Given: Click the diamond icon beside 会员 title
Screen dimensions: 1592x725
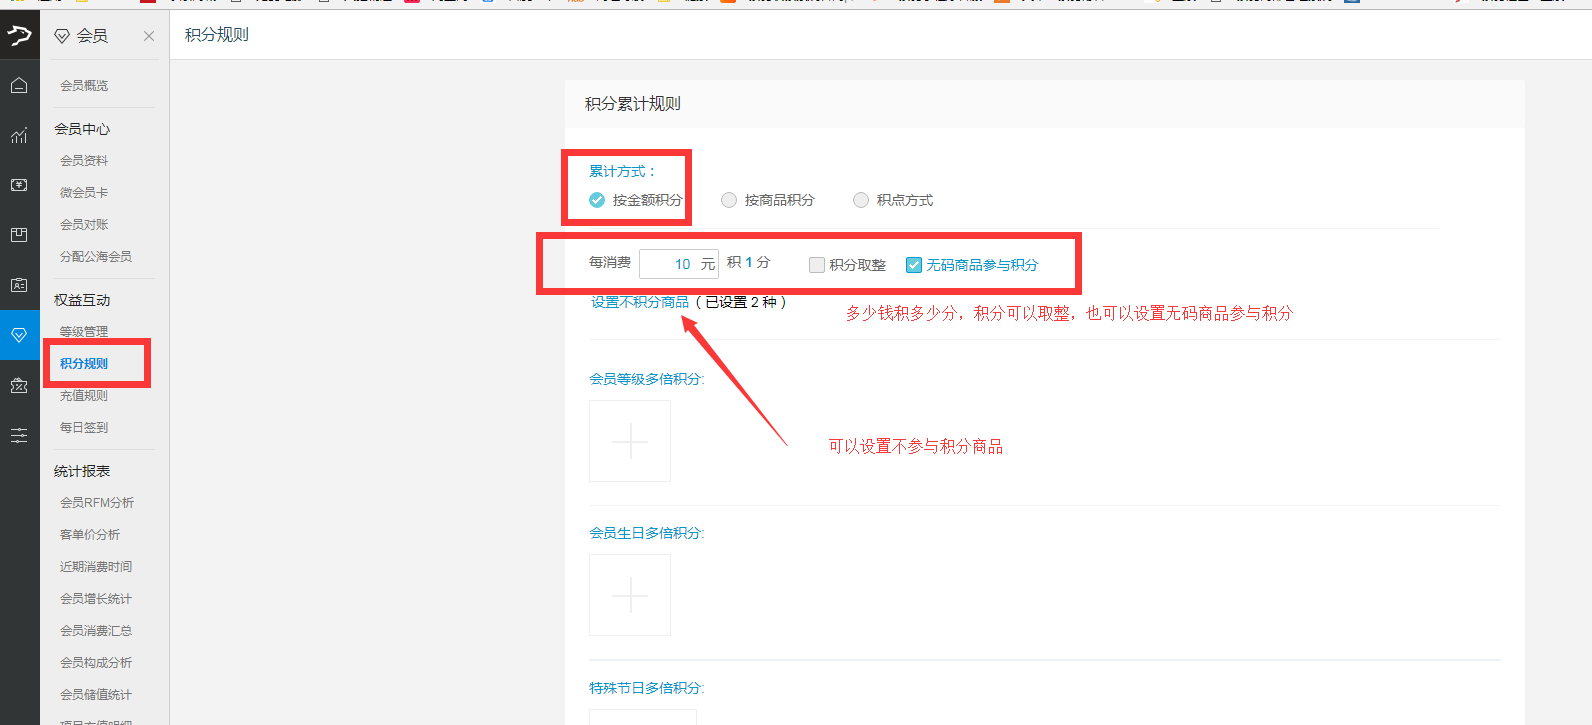Looking at the screenshot, I should 62,36.
